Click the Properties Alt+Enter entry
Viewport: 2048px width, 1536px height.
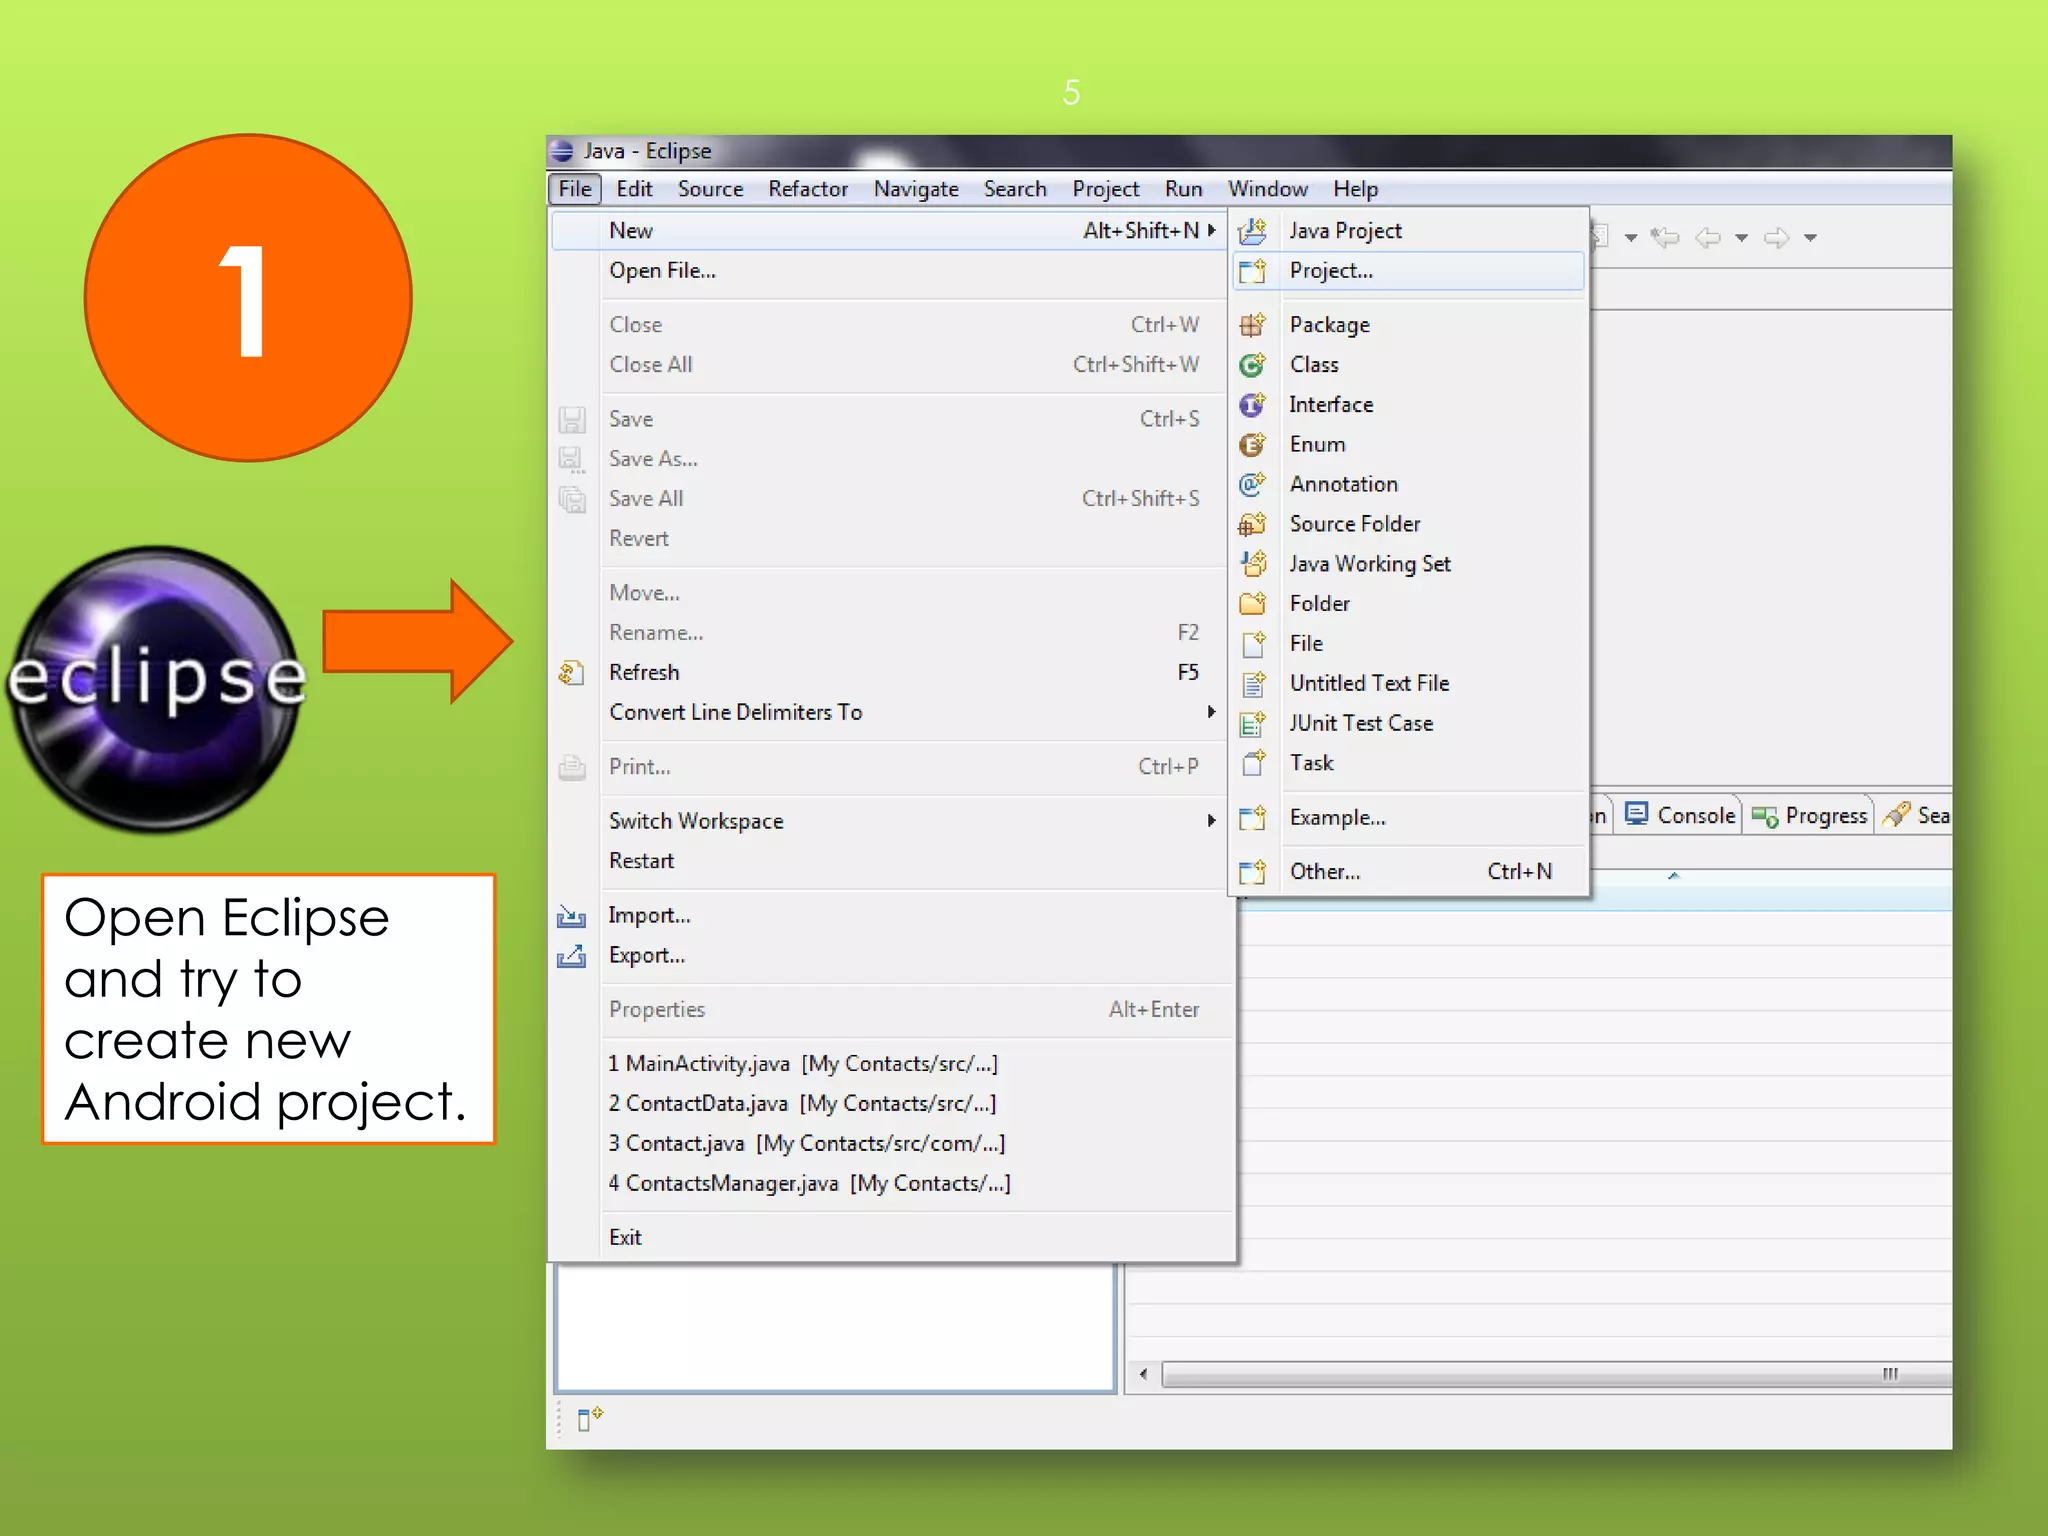(x=890, y=1010)
